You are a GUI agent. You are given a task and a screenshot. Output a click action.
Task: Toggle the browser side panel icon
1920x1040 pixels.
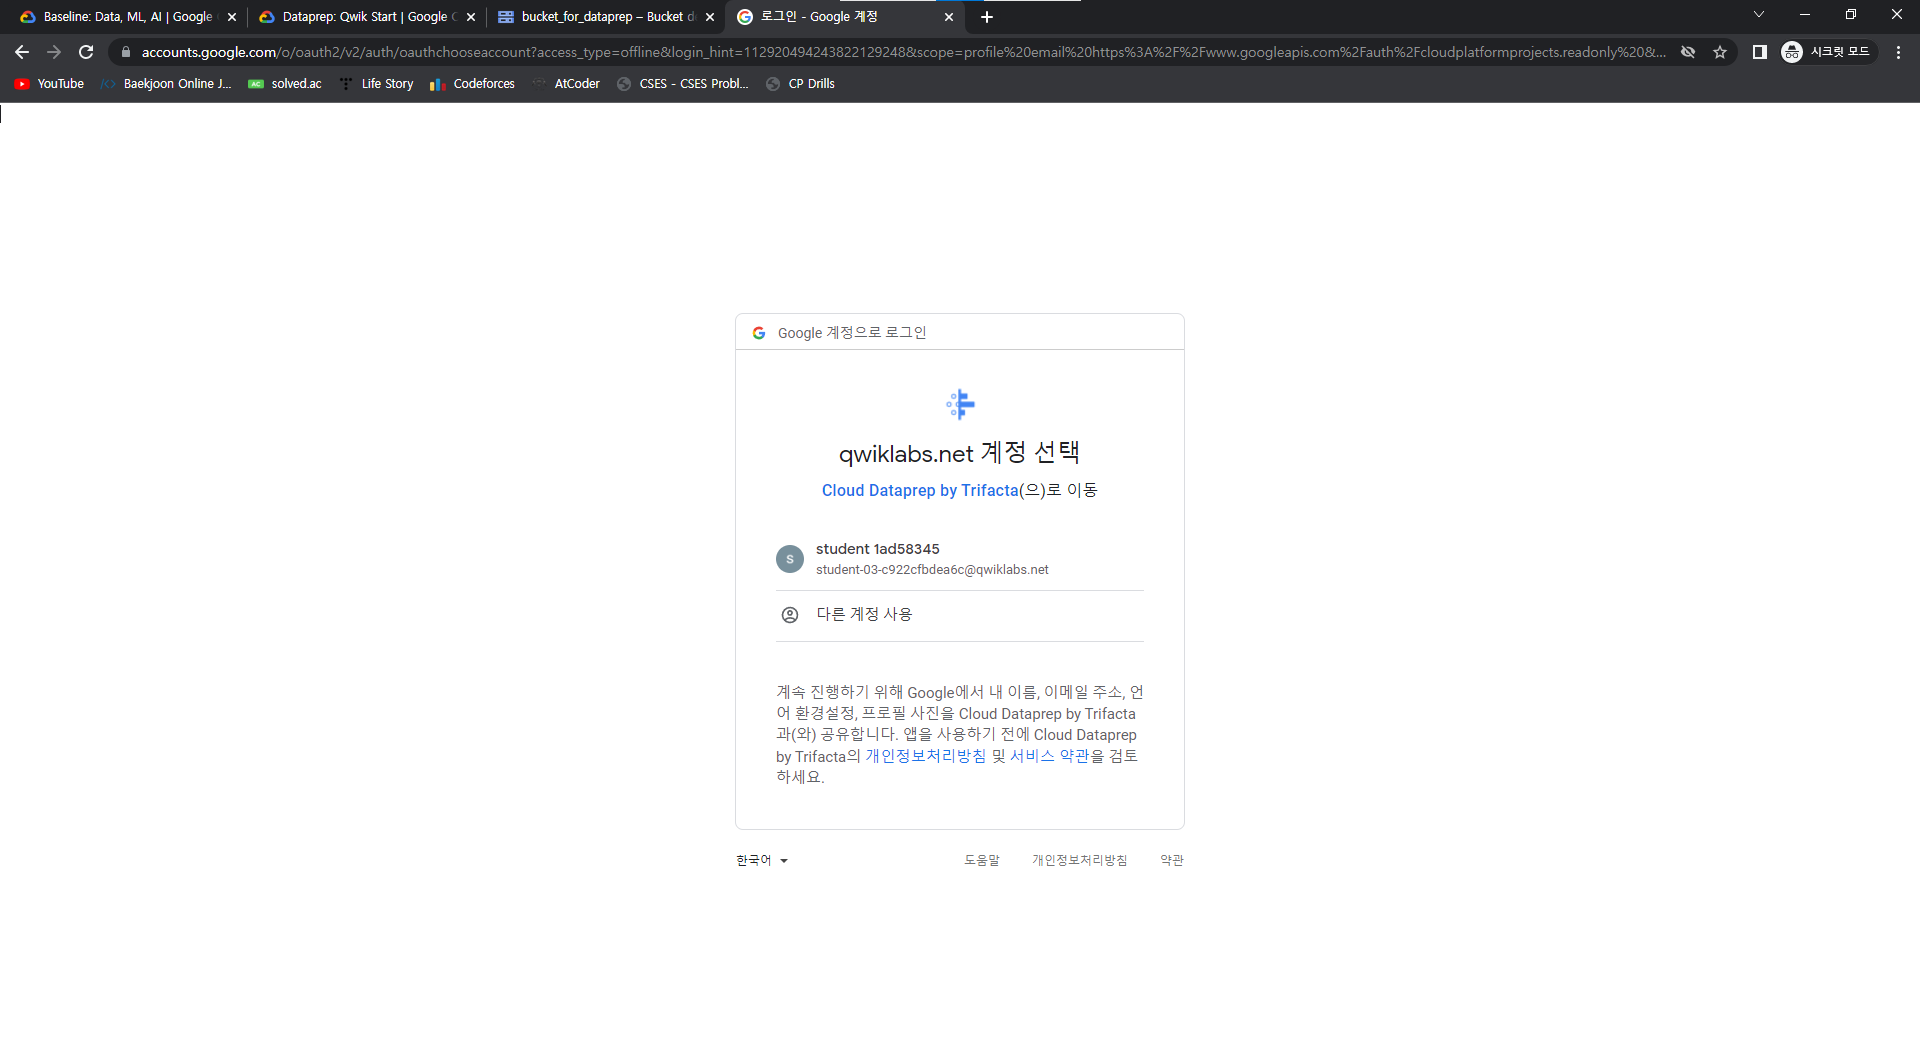pyautogui.click(x=1760, y=52)
